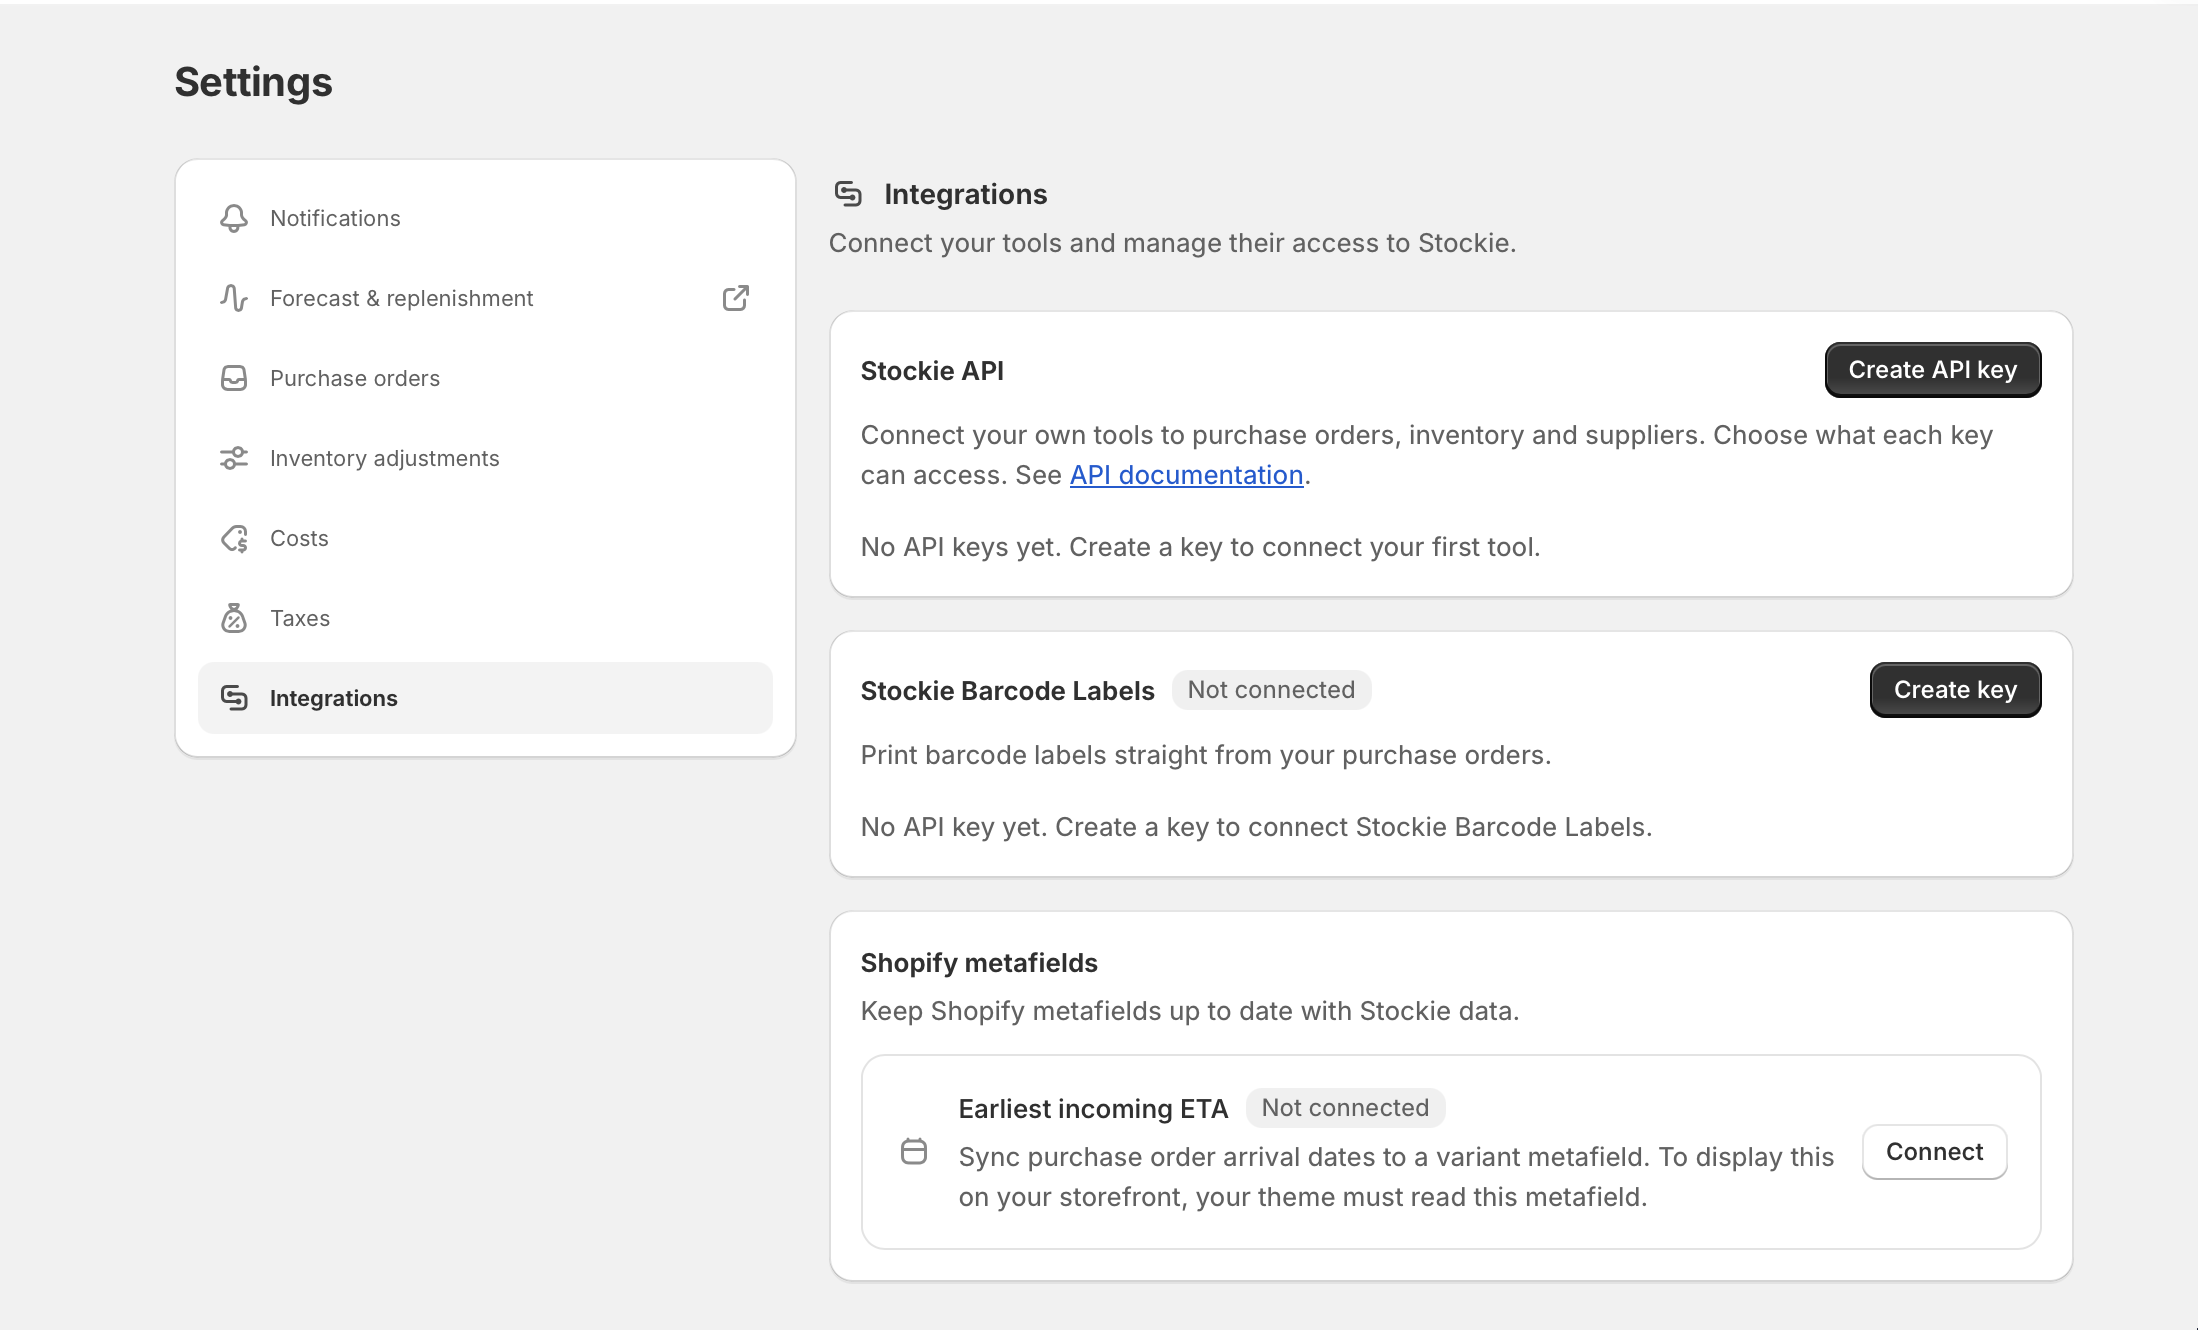Click Not connected badge beside Barcode Labels

[x=1271, y=690]
